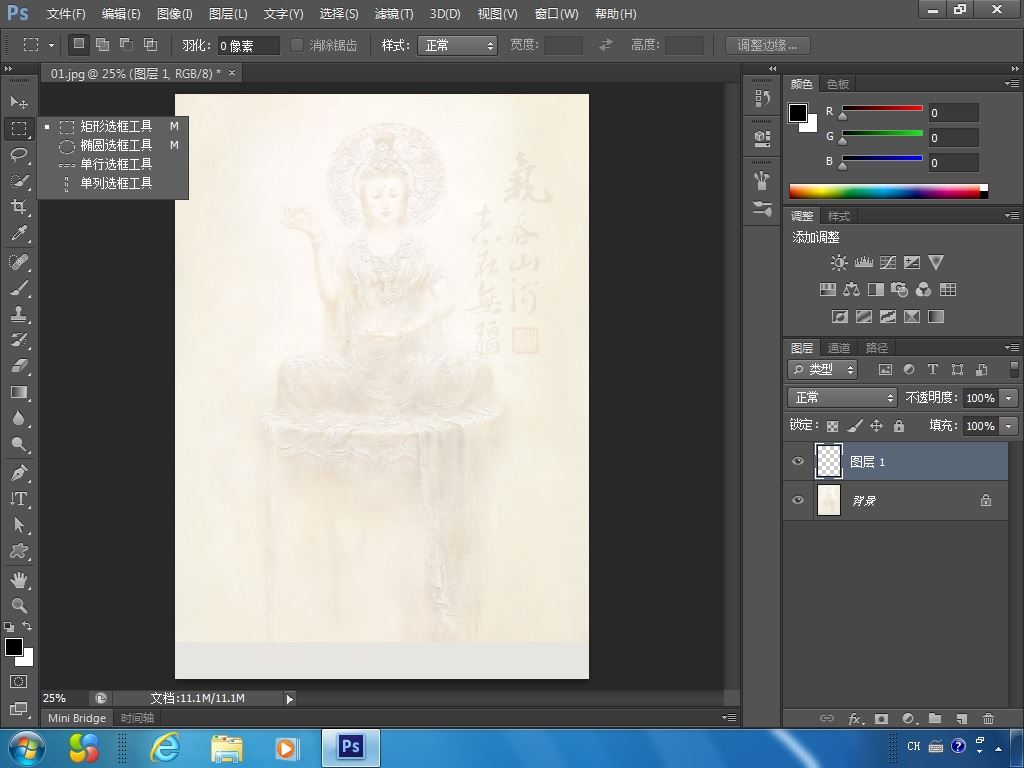Select the Custom Shape tool
The width and height of the screenshot is (1024, 768).
click(18, 551)
